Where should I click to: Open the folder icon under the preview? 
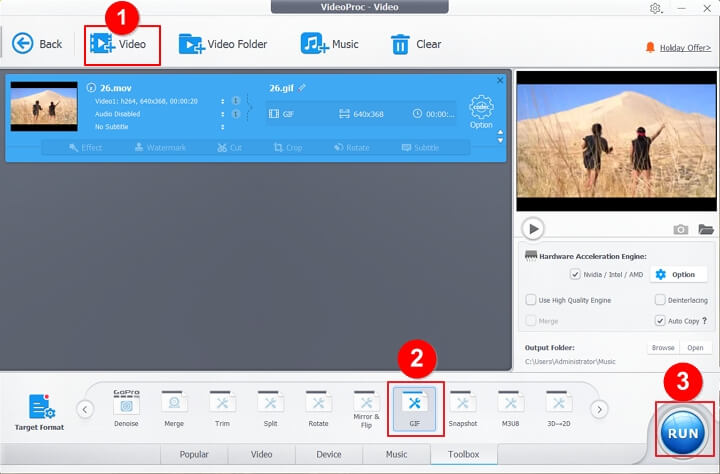[706, 229]
